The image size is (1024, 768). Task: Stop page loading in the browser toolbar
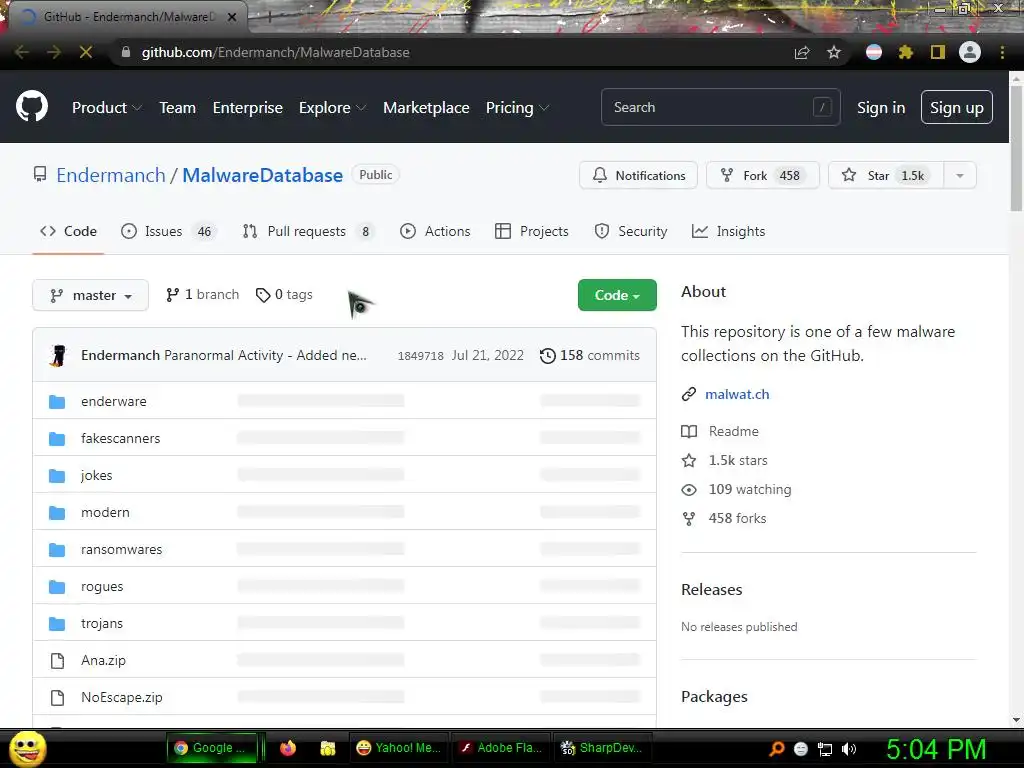(86, 52)
